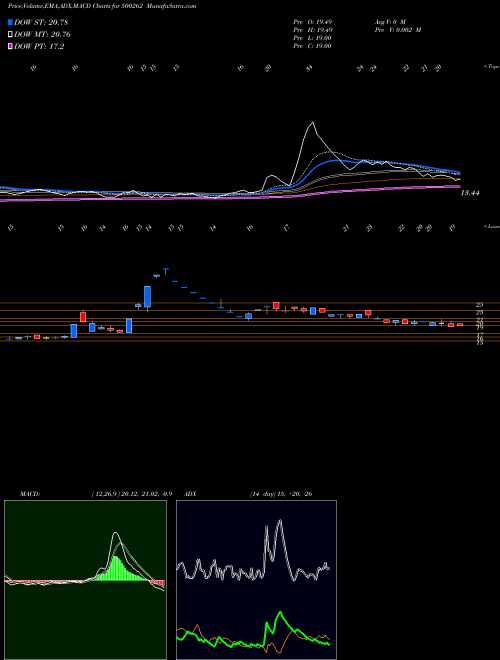This screenshot has width=500, height=660.
Task: Click the tallest blue candlestick in price chart
Action: pos(147,297)
